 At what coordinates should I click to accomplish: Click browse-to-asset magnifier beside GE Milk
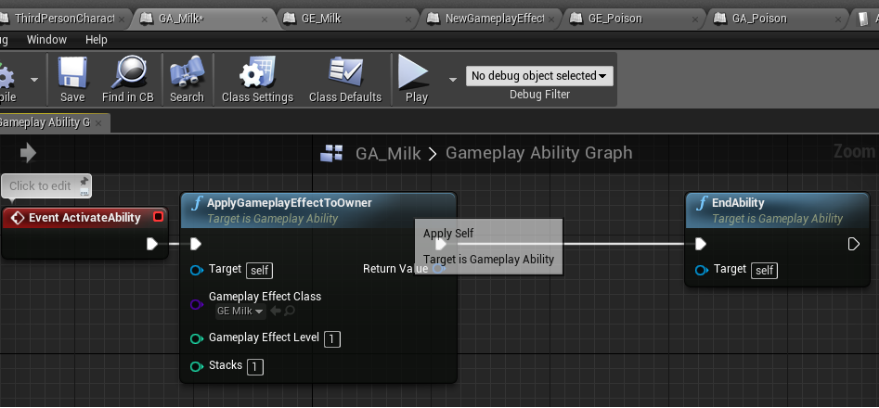coord(289,310)
